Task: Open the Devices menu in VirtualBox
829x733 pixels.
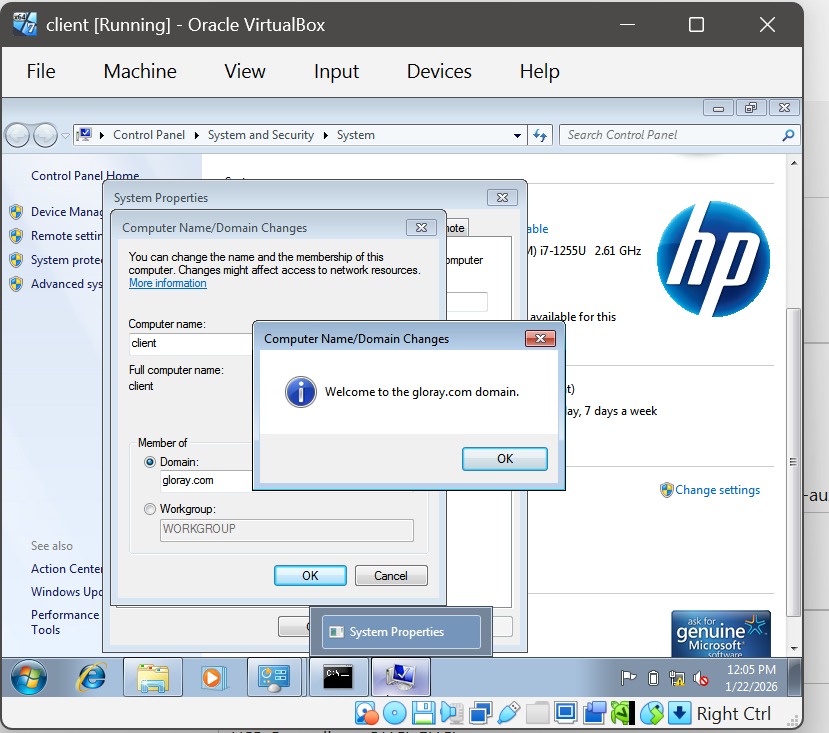Action: click(x=438, y=71)
